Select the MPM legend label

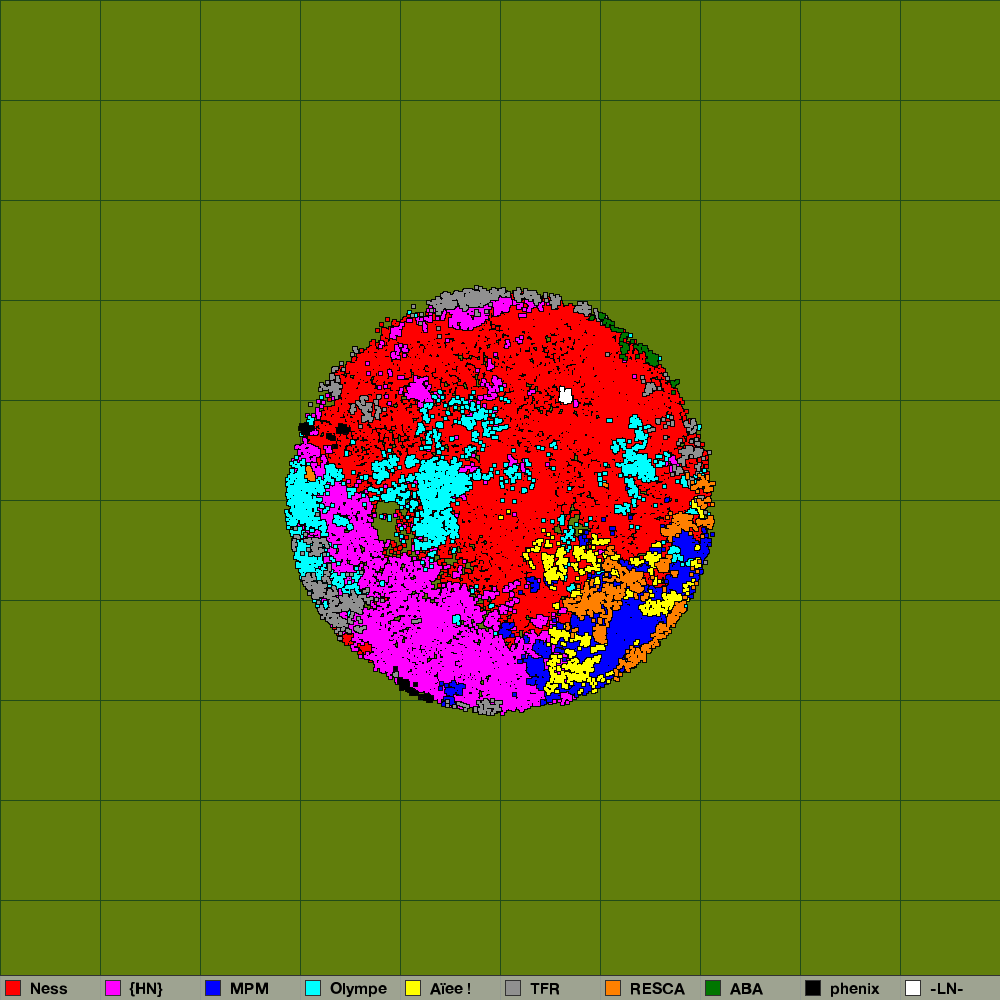click(249, 989)
